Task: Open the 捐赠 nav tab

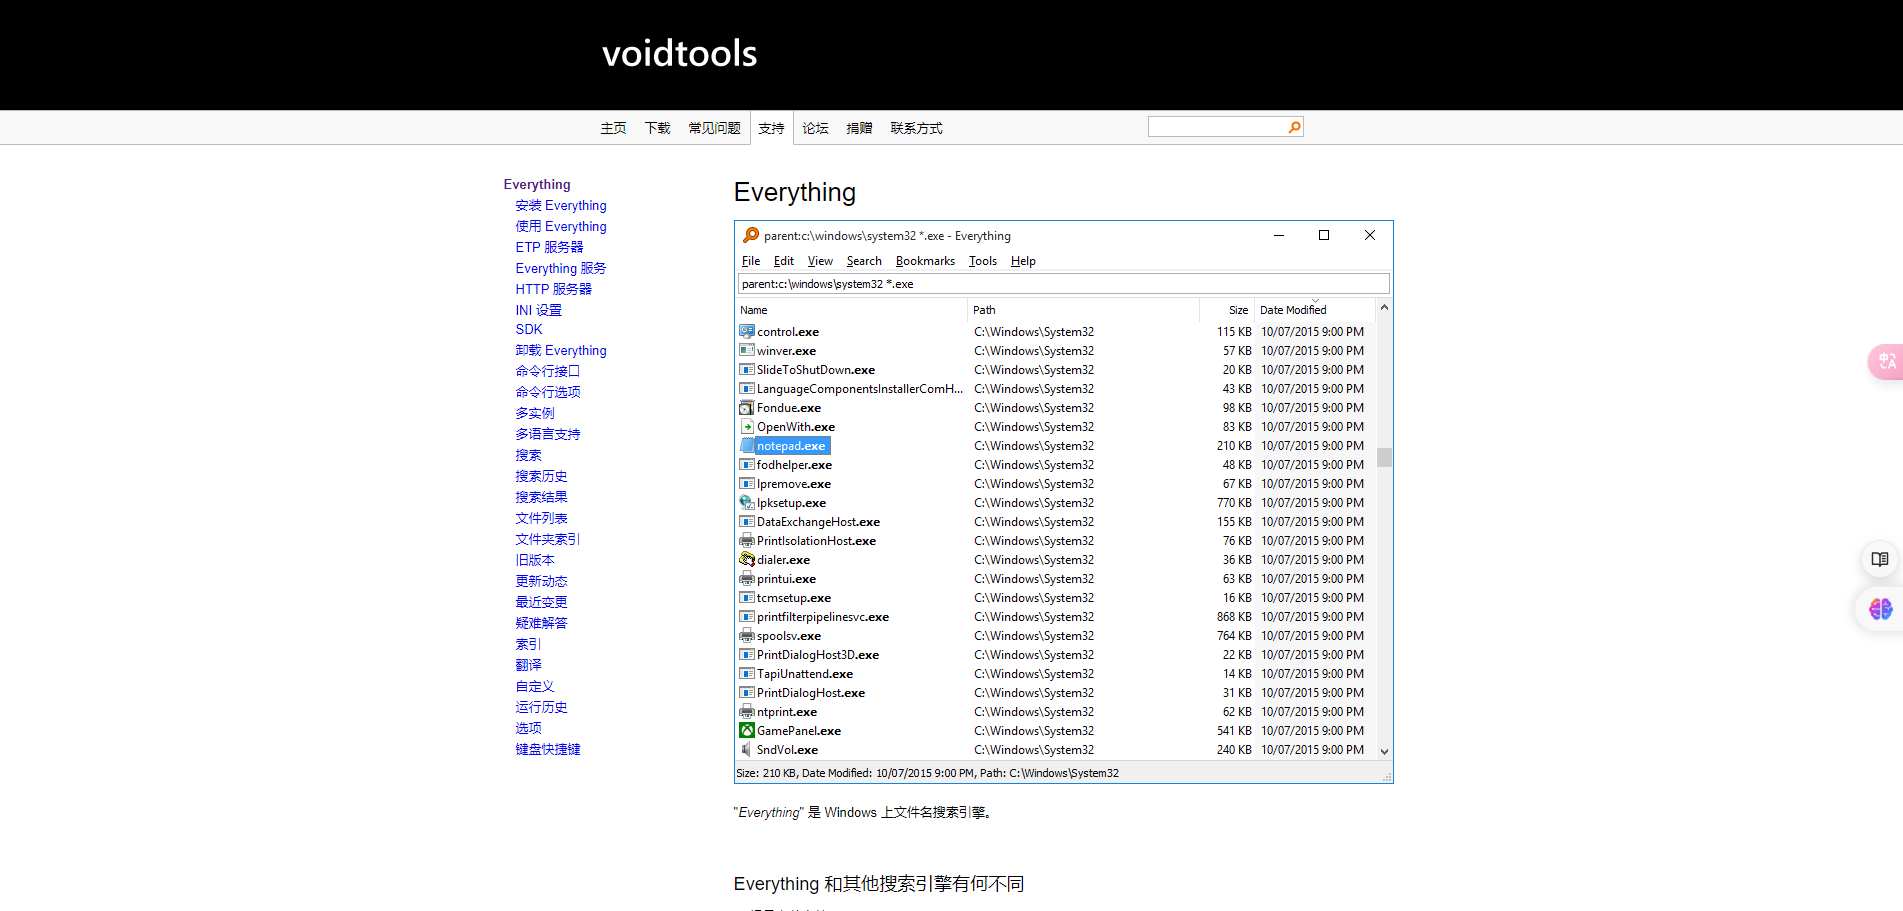Action: (x=859, y=128)
